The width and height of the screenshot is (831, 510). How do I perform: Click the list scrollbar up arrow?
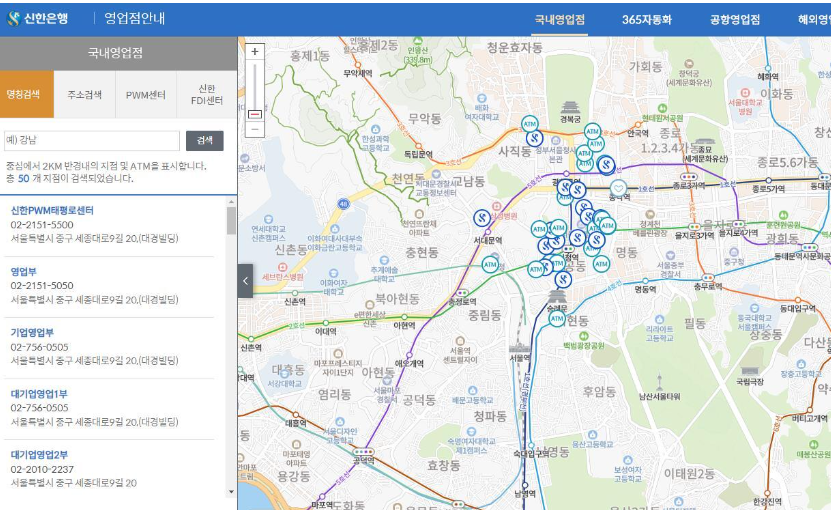pos(231,202)
